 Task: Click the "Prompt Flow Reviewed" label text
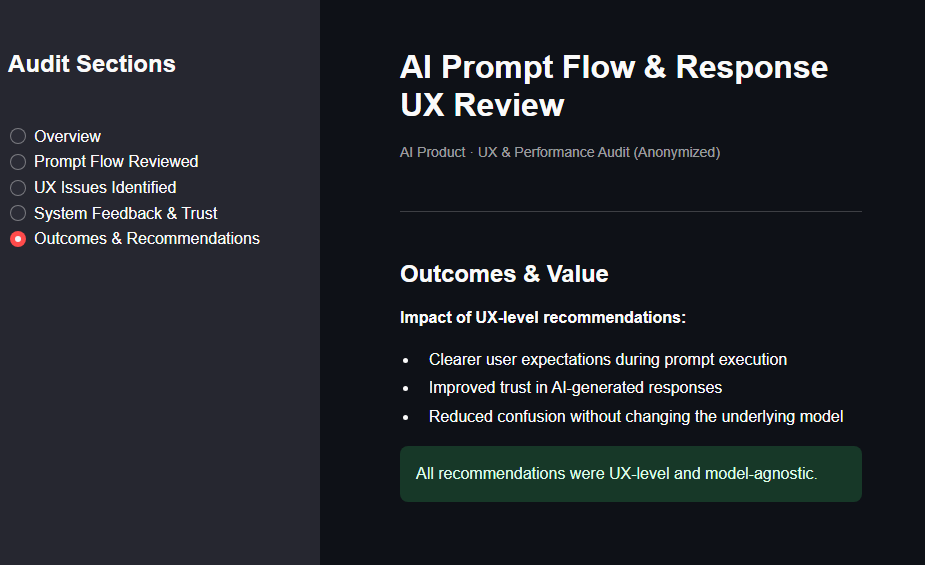pos(116,162)
